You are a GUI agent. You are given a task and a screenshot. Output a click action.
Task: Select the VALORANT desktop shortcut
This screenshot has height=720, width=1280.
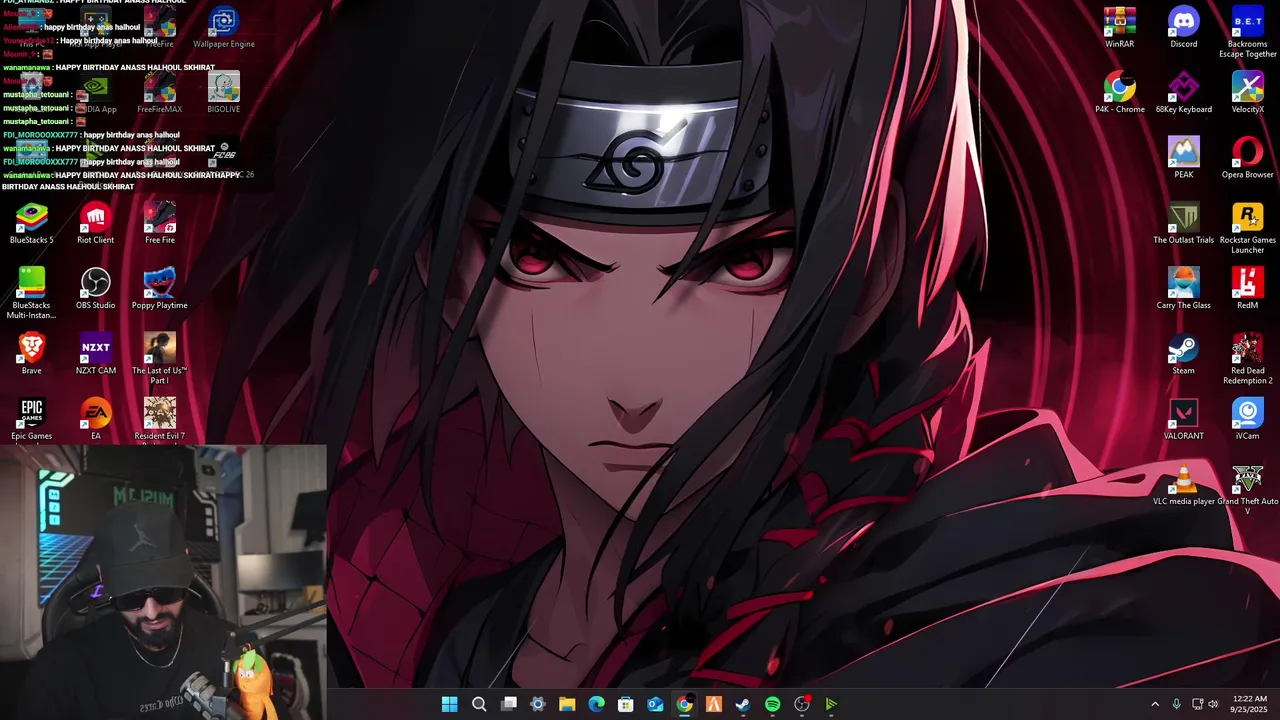(x=1183, y=419)
